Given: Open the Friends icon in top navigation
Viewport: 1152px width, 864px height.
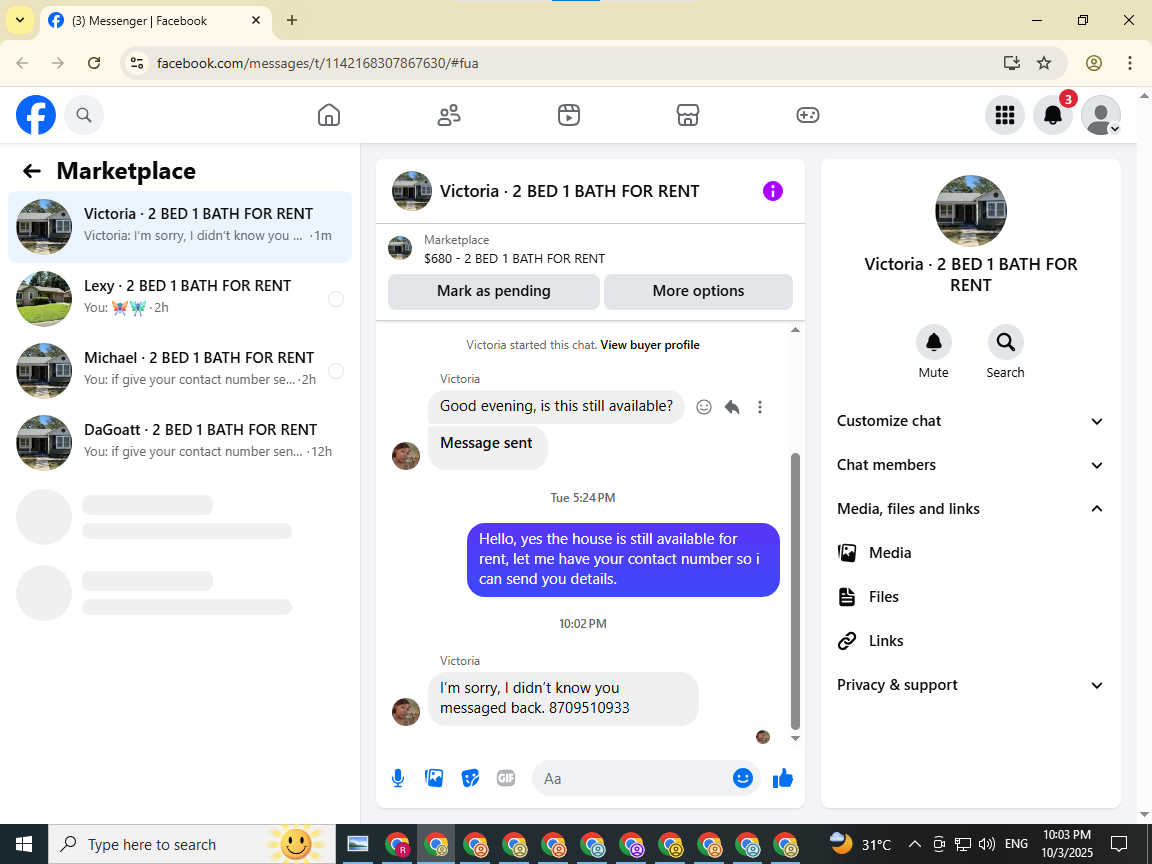Looking at the screenshot, I should pyautogui.click(x=449, y=115).
